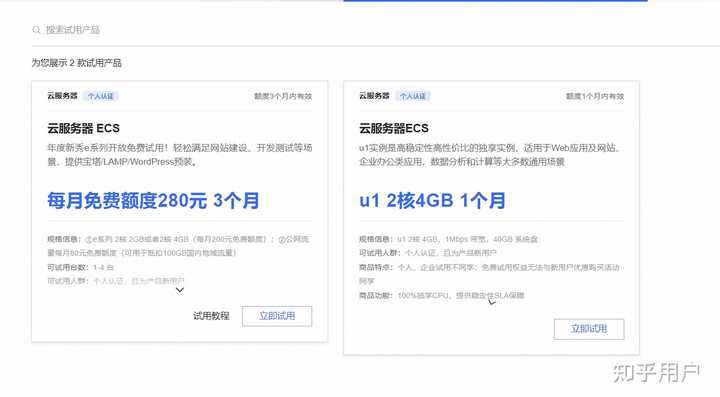Expand details chevron on u1 2核4GB card
Screen dimensions: 720x397
(x=492, y=302)
